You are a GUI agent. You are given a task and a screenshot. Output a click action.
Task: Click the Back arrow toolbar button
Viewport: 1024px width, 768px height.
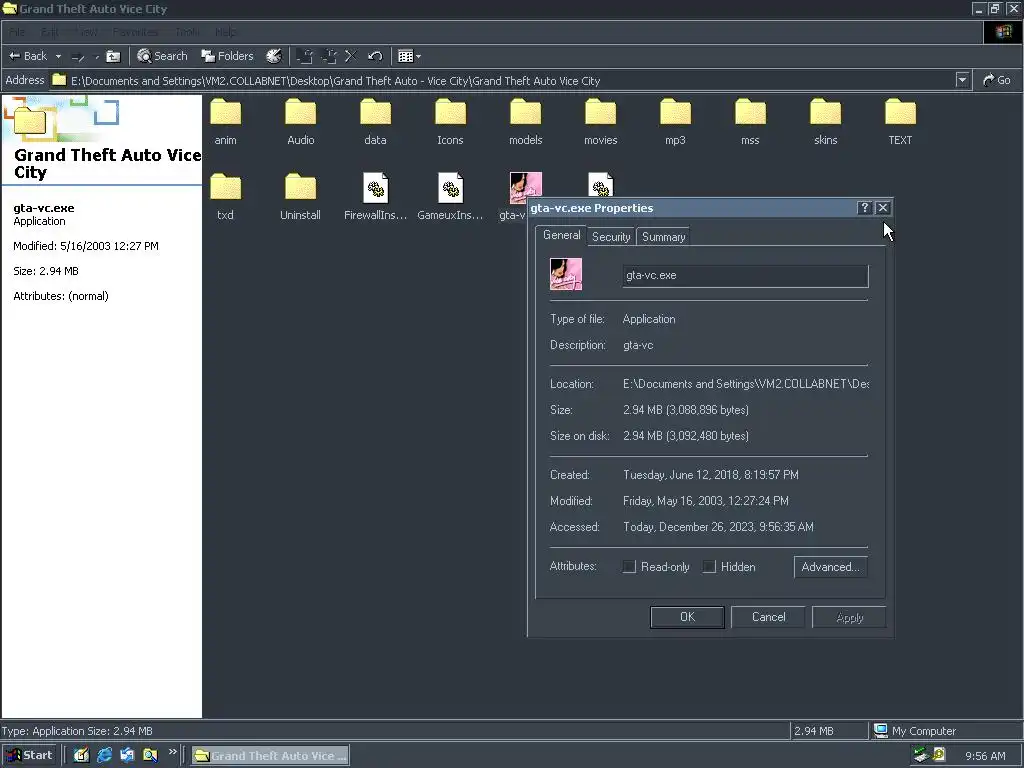coord(27,56)
